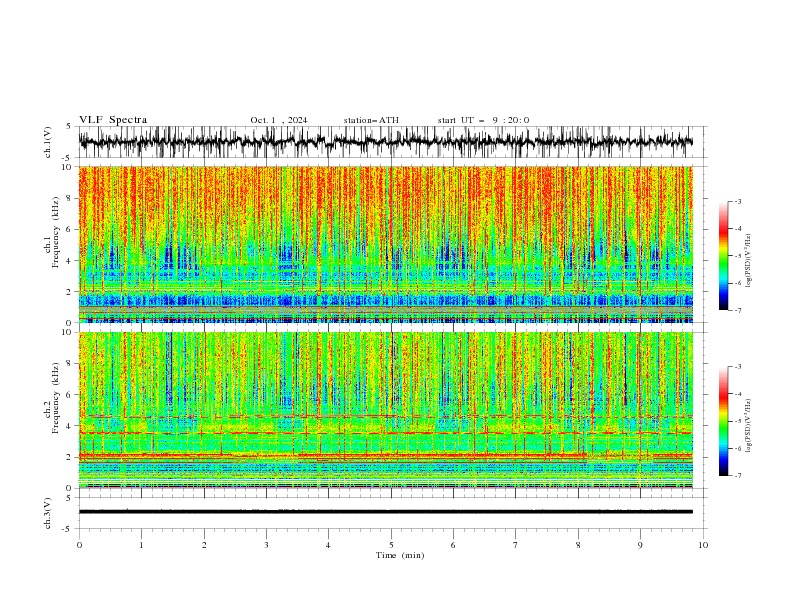792x612 pixels.
Task: Click the "Time (min)" x-axis label
Action: pos(400,555)
